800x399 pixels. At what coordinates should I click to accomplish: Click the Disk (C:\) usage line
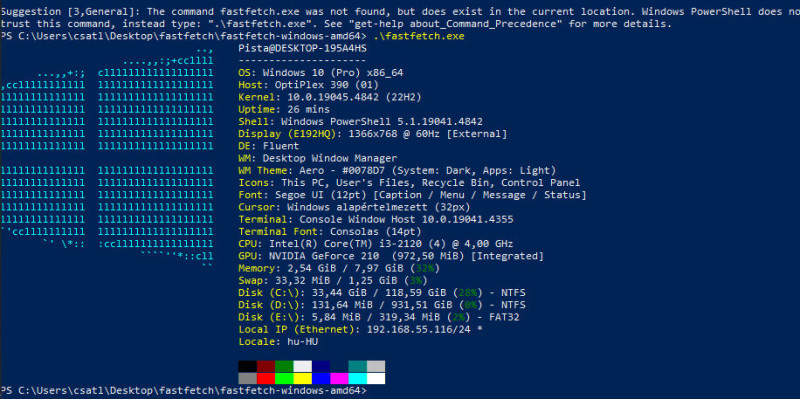pos(382,293)
